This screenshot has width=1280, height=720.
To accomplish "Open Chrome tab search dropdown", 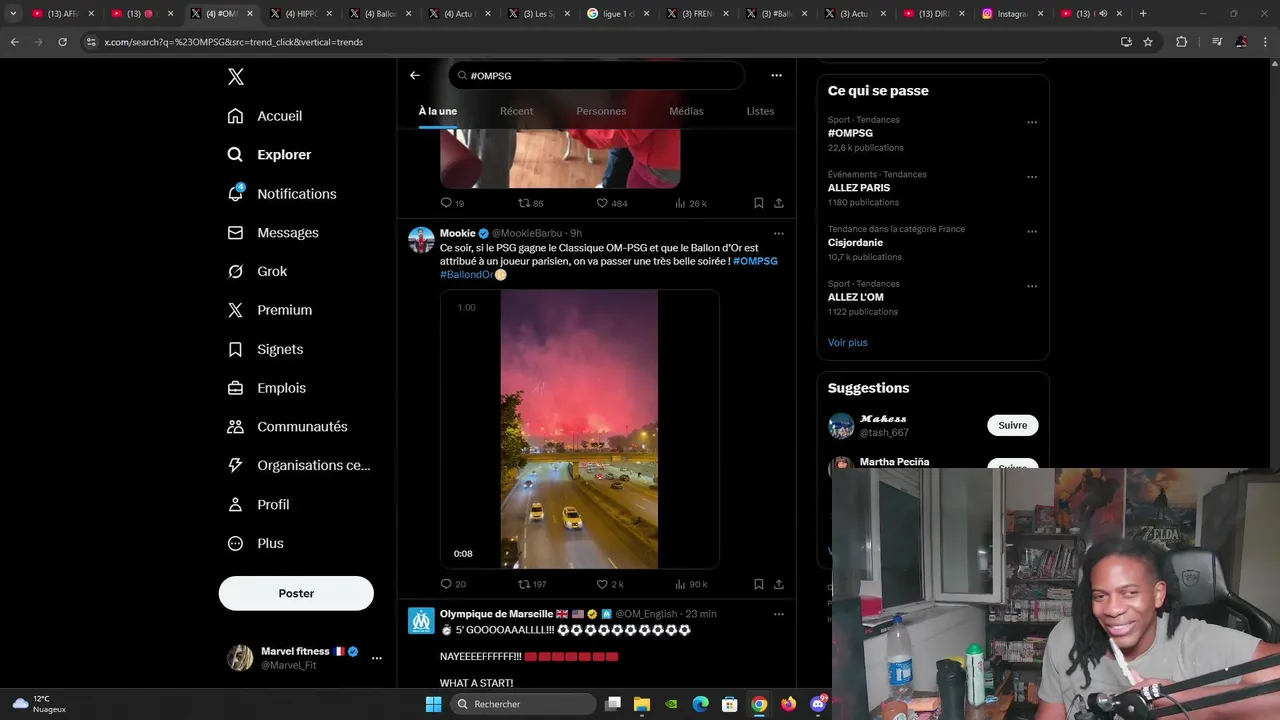I will tap(13, 14).
